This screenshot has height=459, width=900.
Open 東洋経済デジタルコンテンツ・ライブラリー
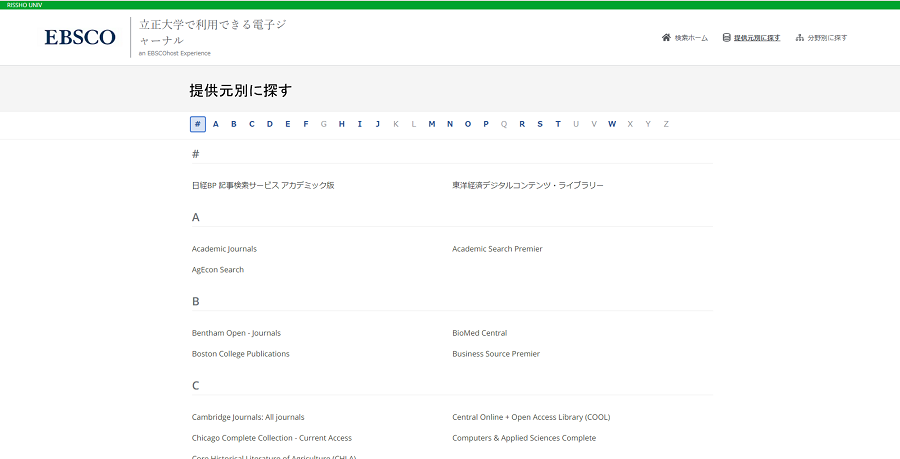[528, 186]
